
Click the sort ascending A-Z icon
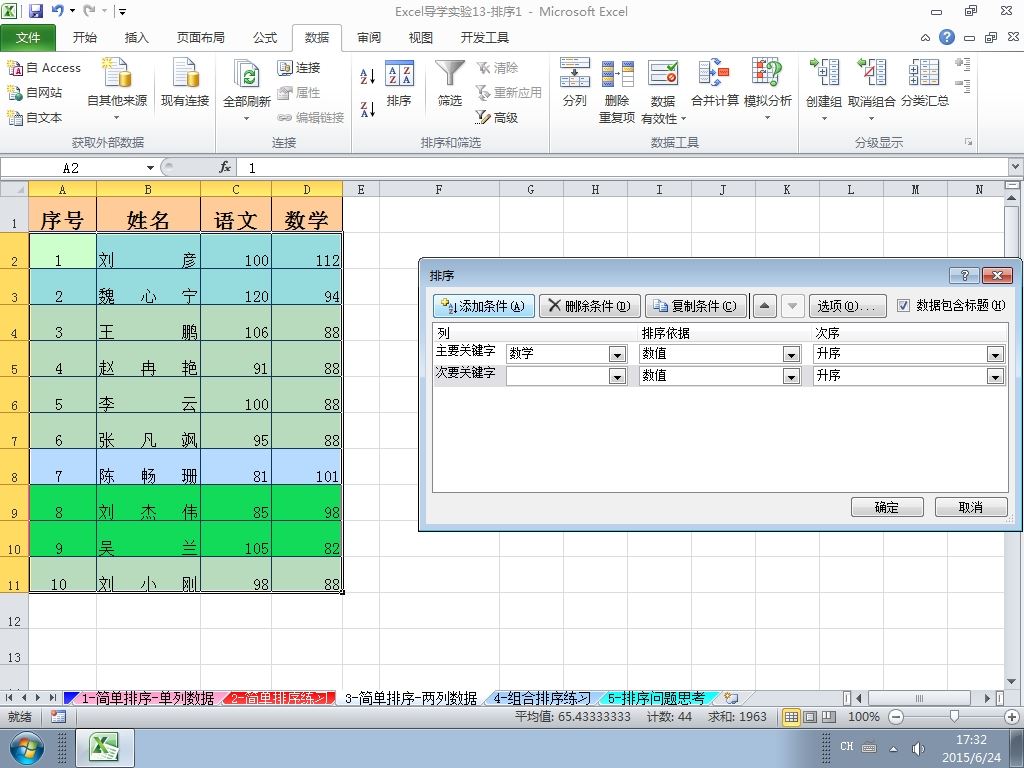[368, 76]
